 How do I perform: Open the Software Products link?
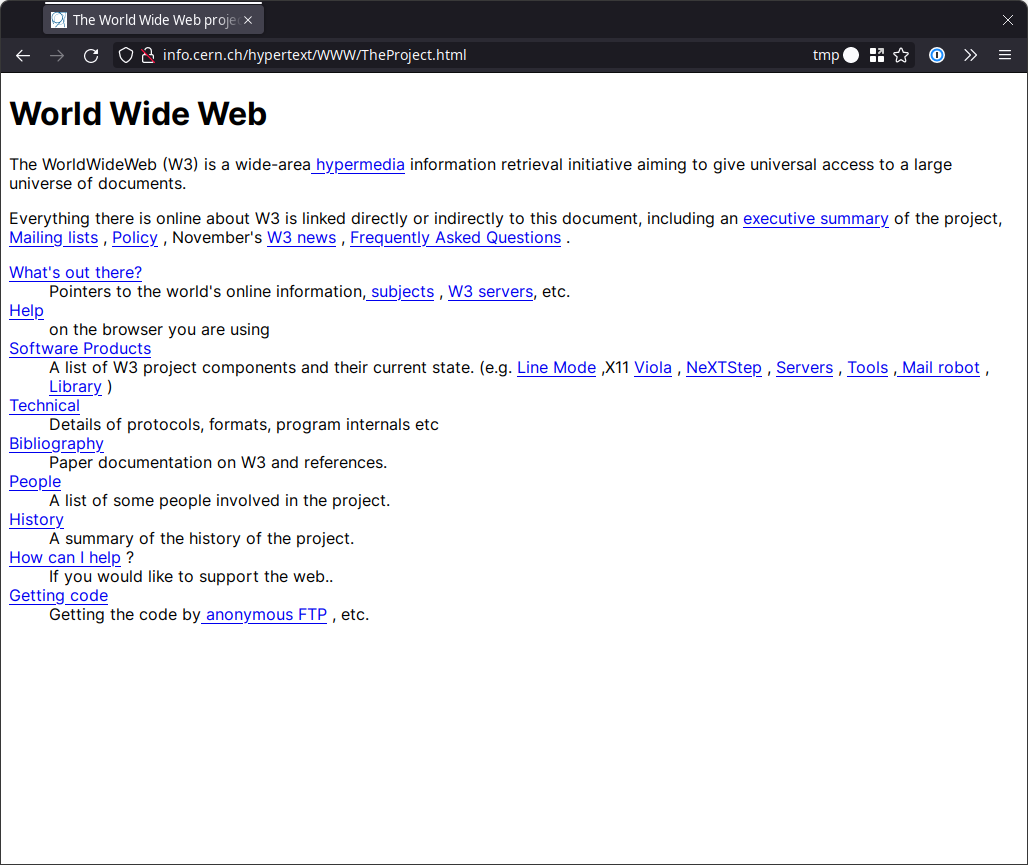pos(80,349)
